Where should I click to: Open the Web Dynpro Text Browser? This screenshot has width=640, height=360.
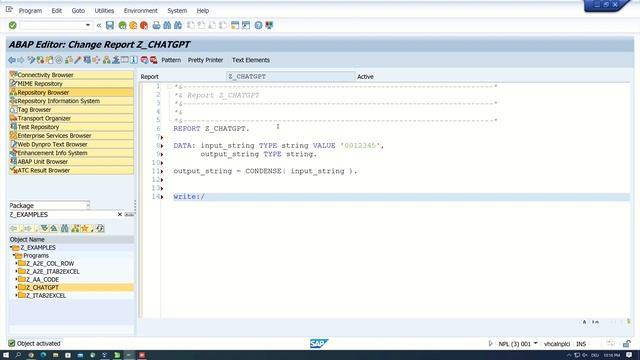[x=71, y=144]
